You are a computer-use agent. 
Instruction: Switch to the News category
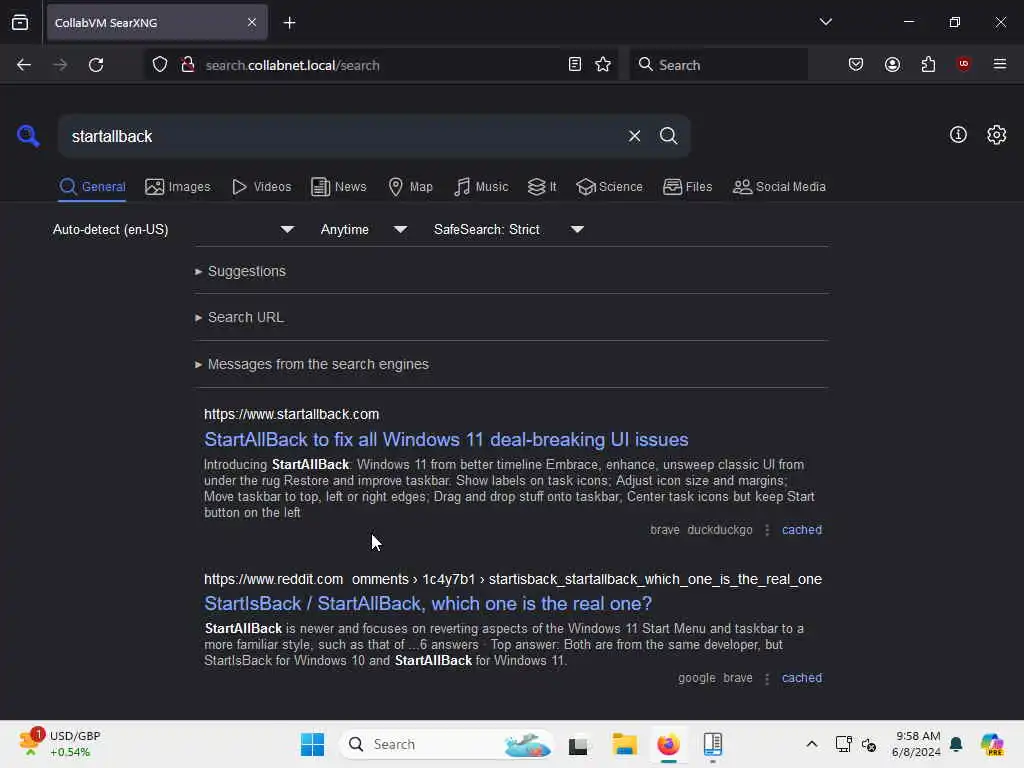point(339,187)
